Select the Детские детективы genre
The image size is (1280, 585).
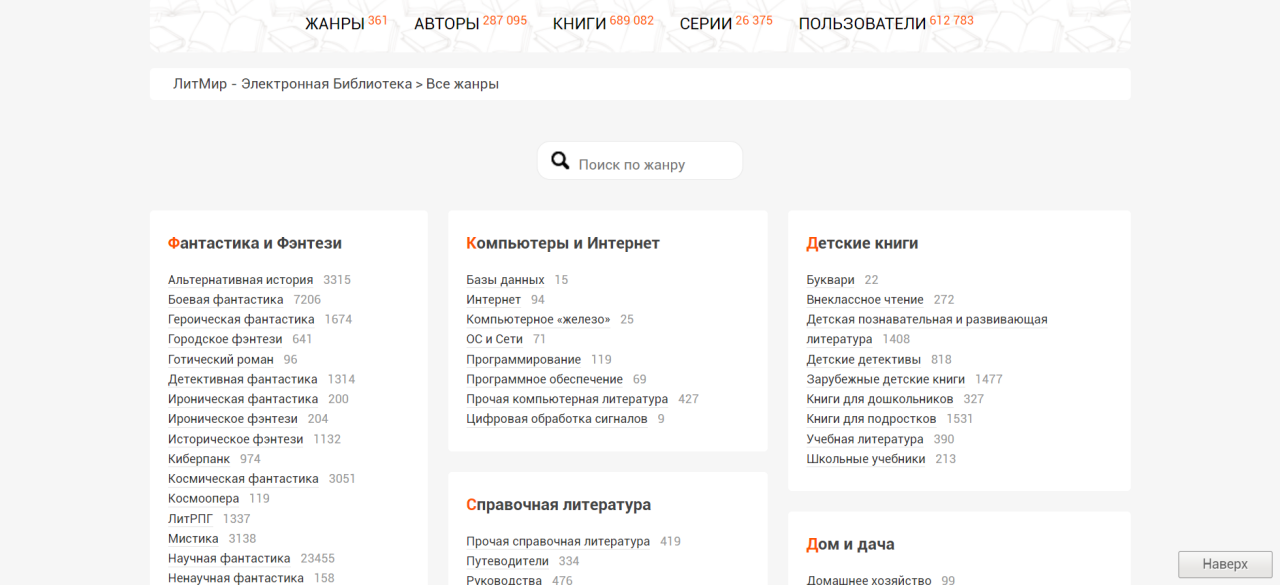click(863, 360)
